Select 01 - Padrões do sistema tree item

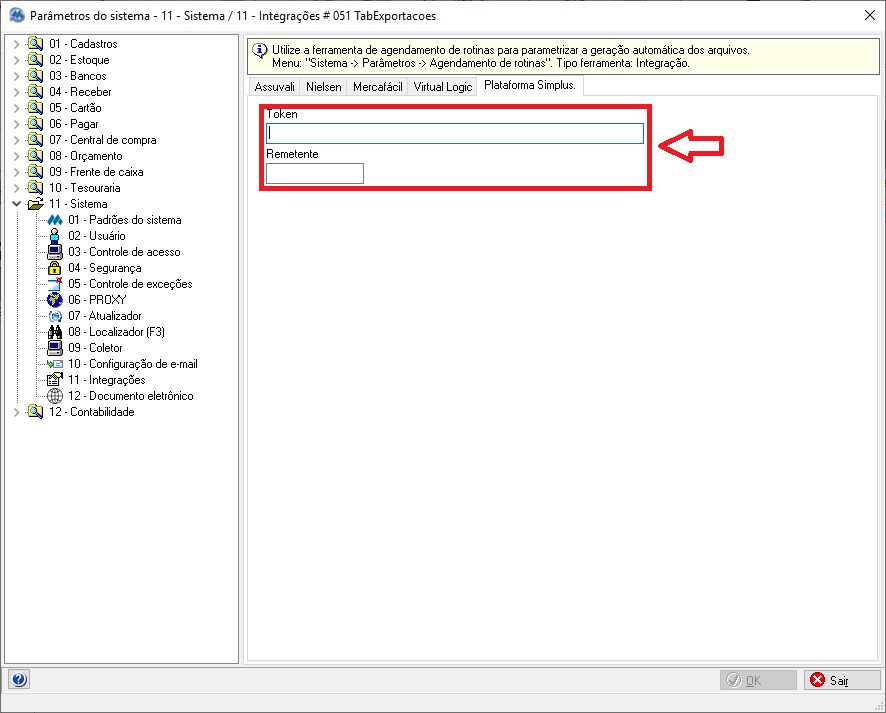point(124,220)
